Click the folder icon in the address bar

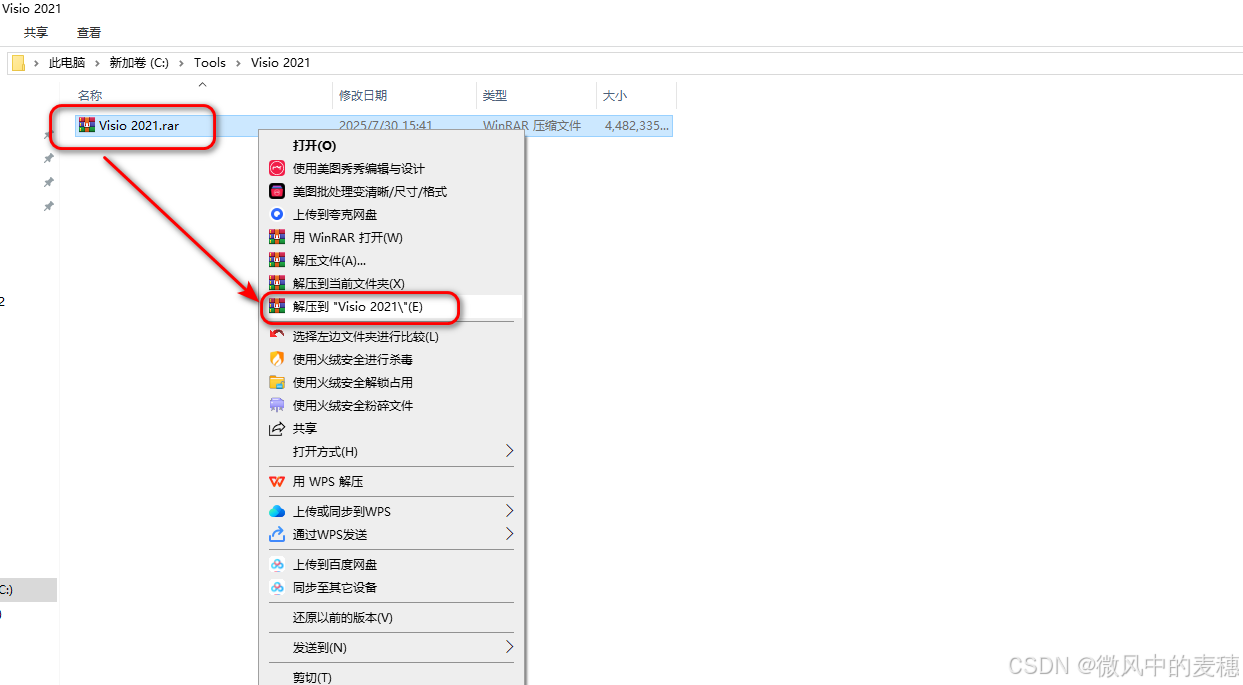[18, 62]
